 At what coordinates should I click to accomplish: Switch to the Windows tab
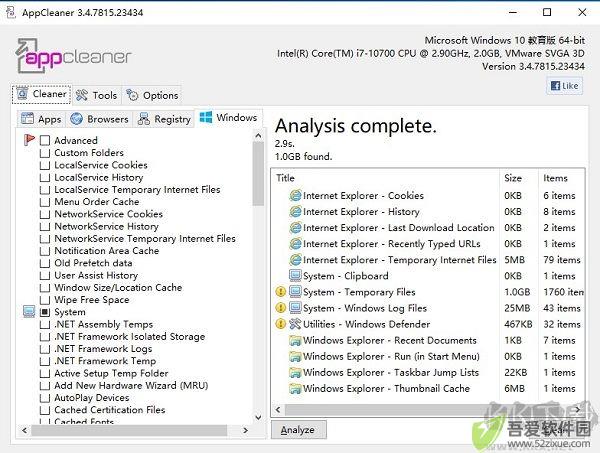click(228, 117)
